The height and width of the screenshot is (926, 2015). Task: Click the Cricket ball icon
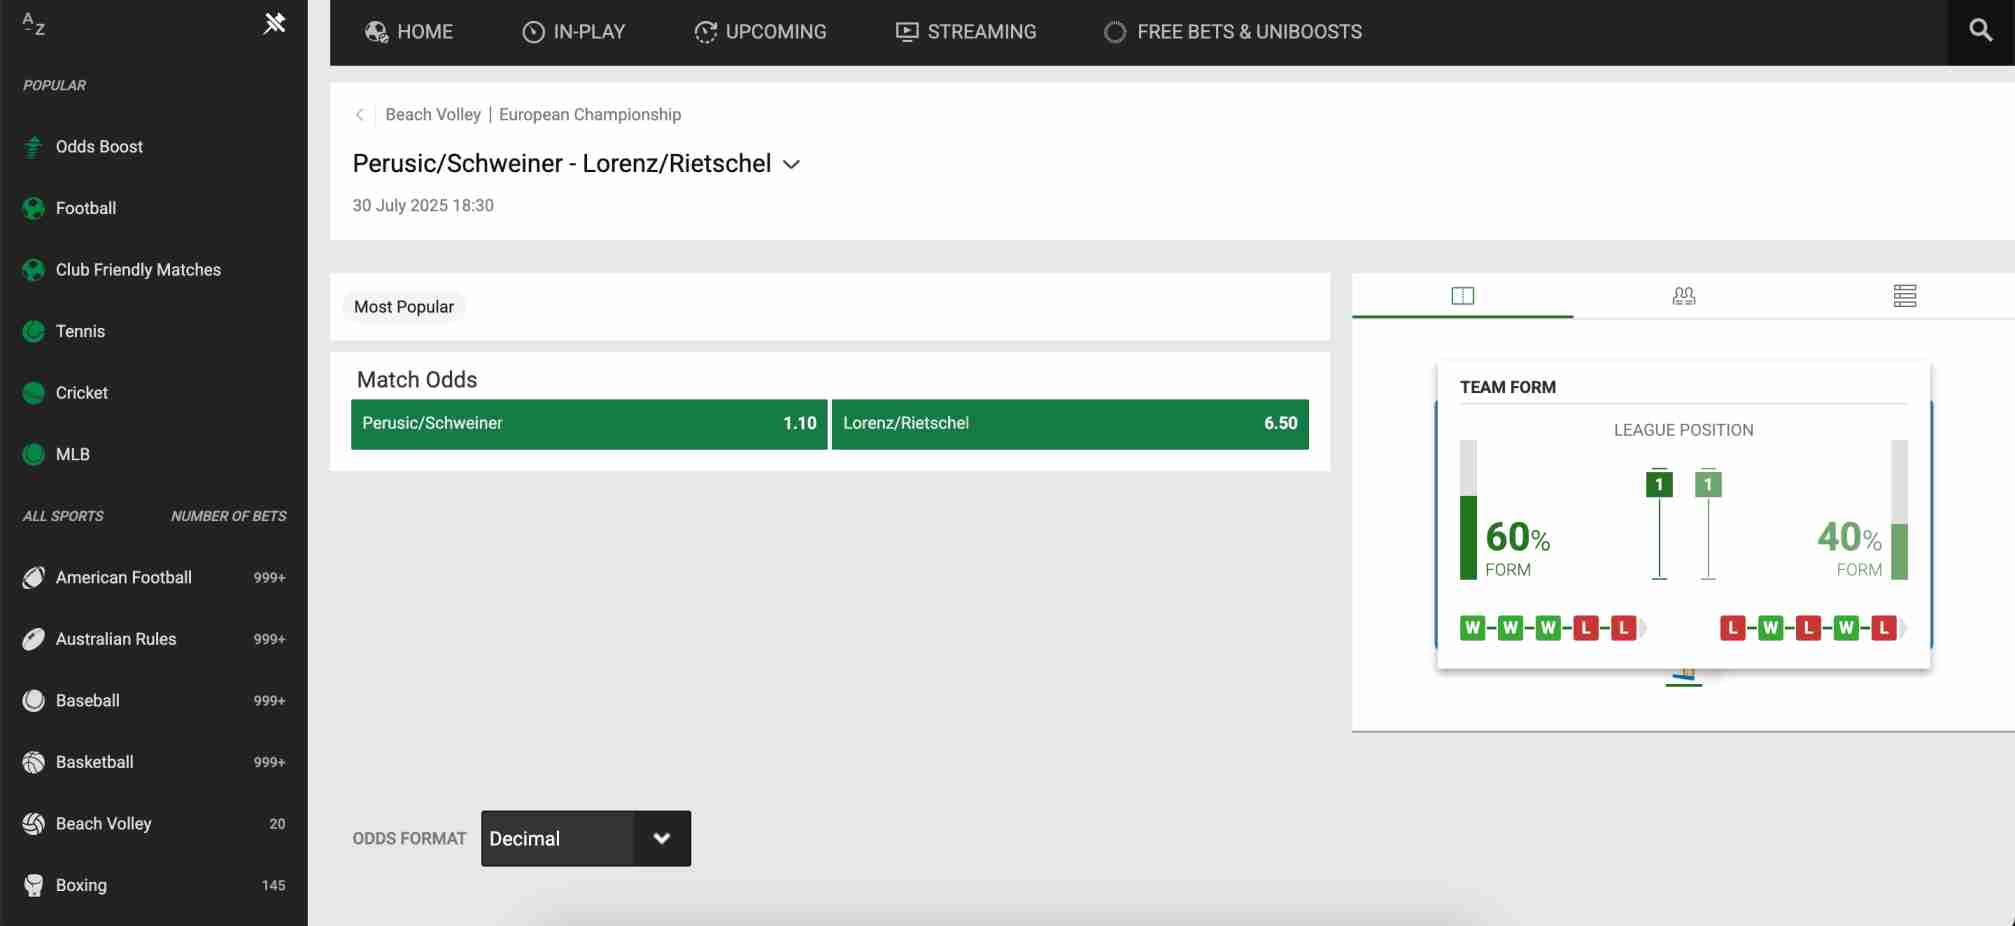pos(33,393)
